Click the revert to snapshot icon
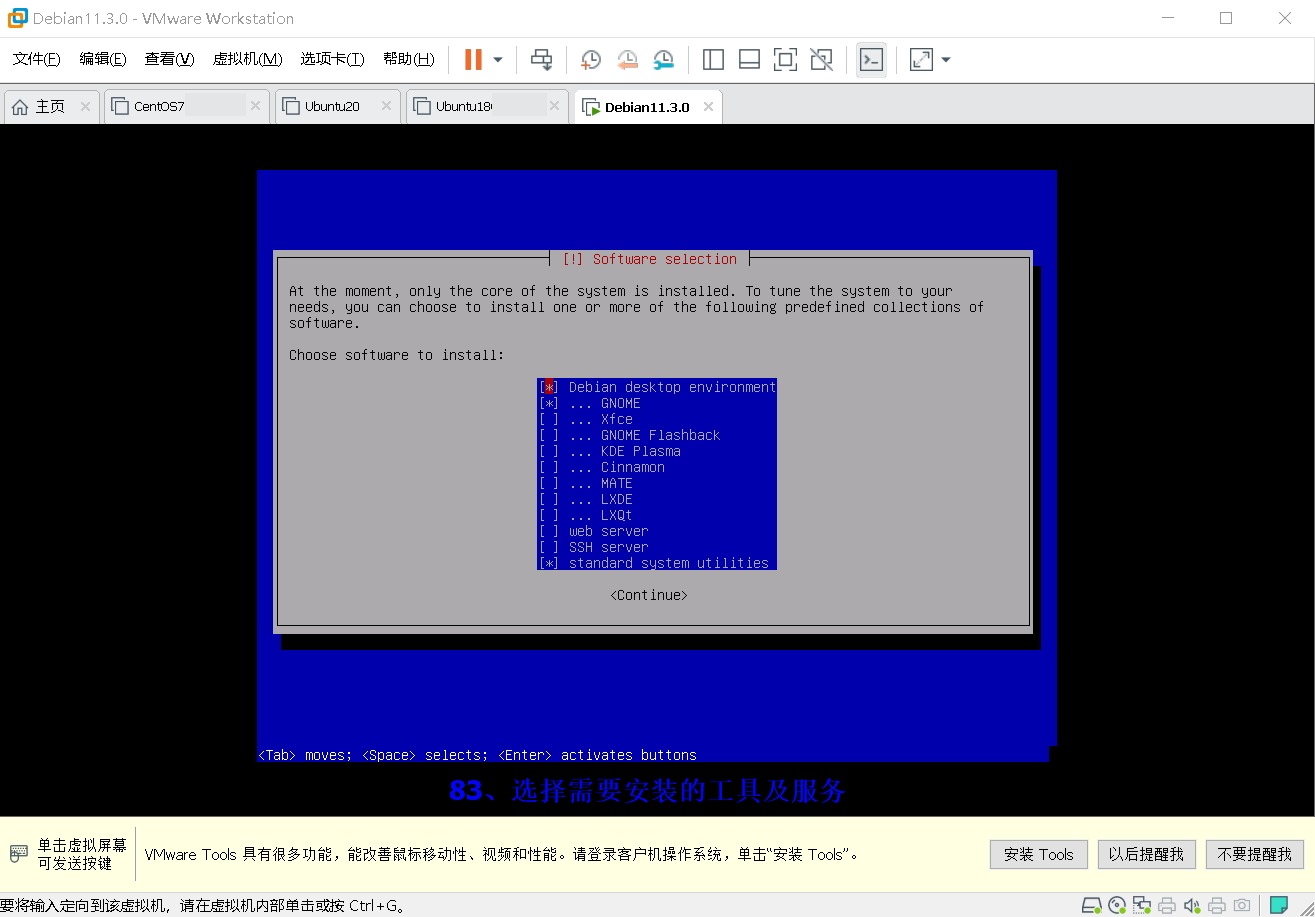The height and width of the screenshot is (917, 1315). point(627,60)
